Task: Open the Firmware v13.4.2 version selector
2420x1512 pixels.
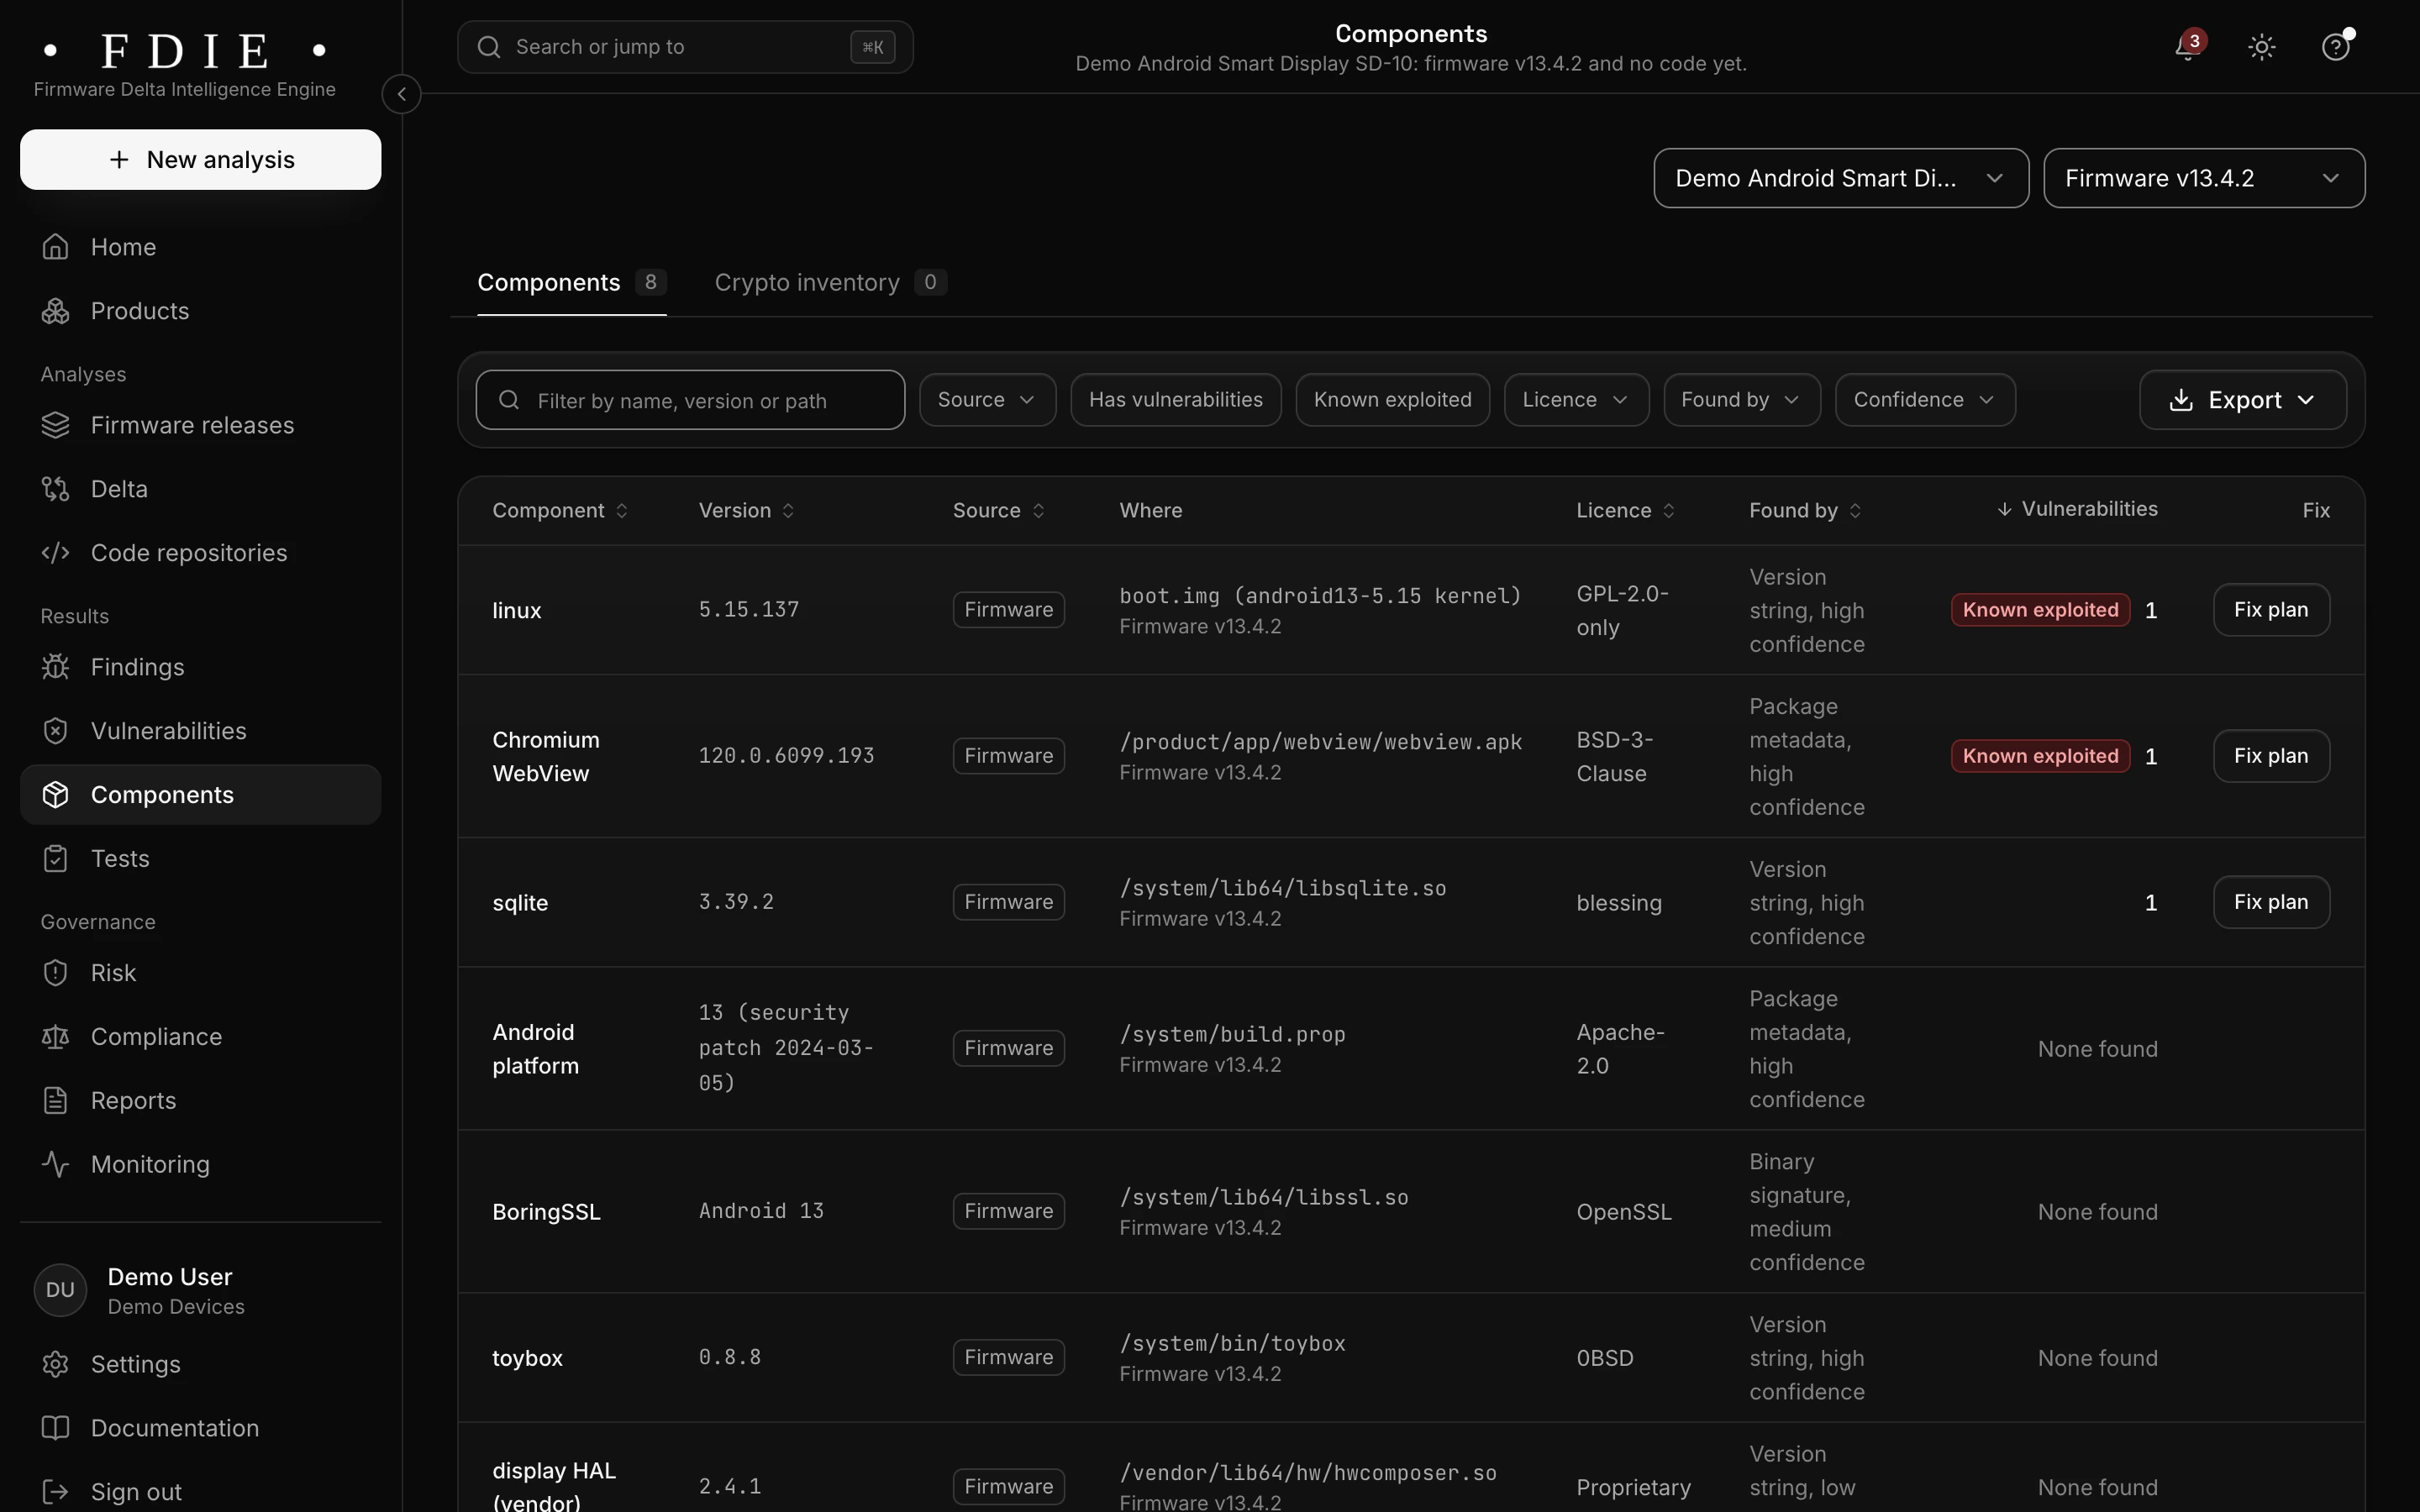Action: click(x=2204, y=178)
